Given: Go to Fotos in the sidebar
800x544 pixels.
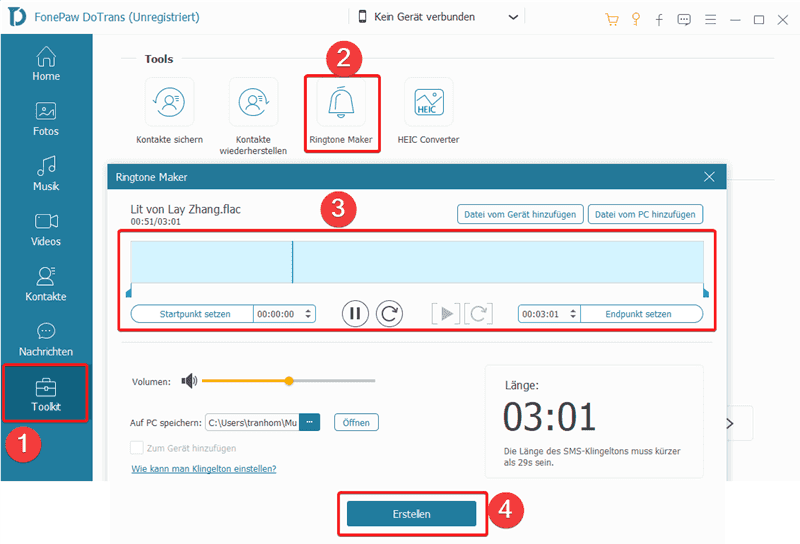Looking at the screenshot, I should (x=46, y=119).
